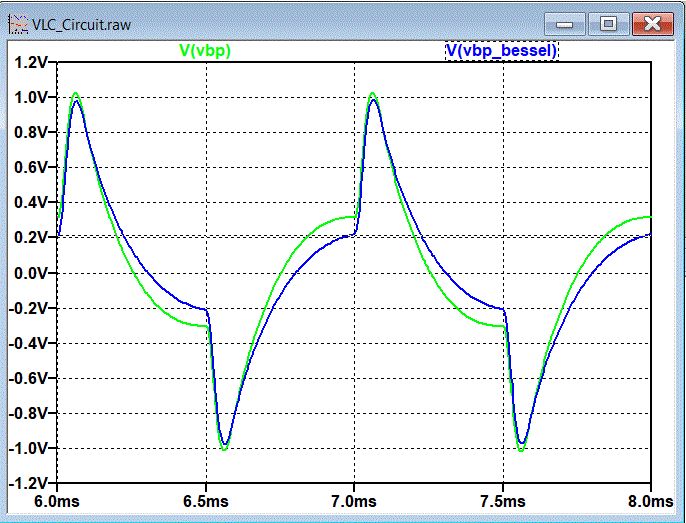Click the 0.6V vertical axis label
Screen dimensions: 686x523
(x=30, y=168)
